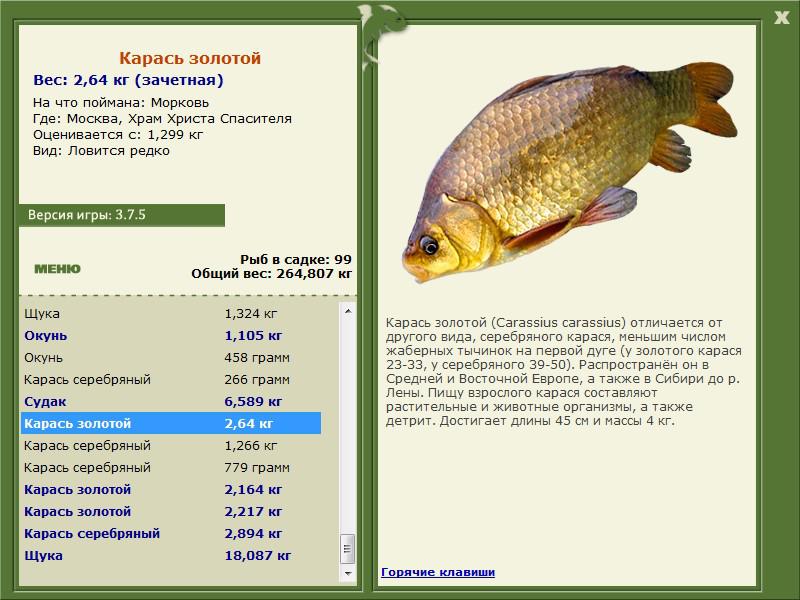
Task: Click the Общий вес: 264,807 кг text
Action: 271,273
